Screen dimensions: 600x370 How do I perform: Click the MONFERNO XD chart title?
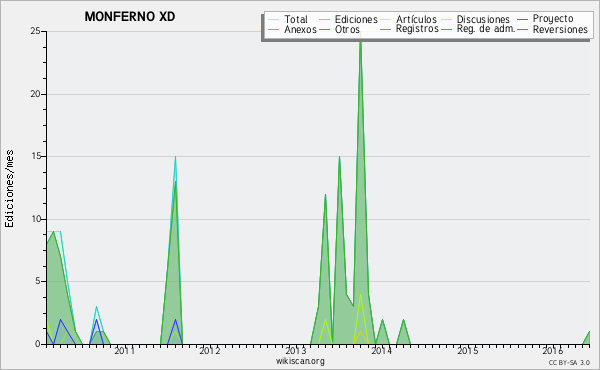[x=130, y=17]
